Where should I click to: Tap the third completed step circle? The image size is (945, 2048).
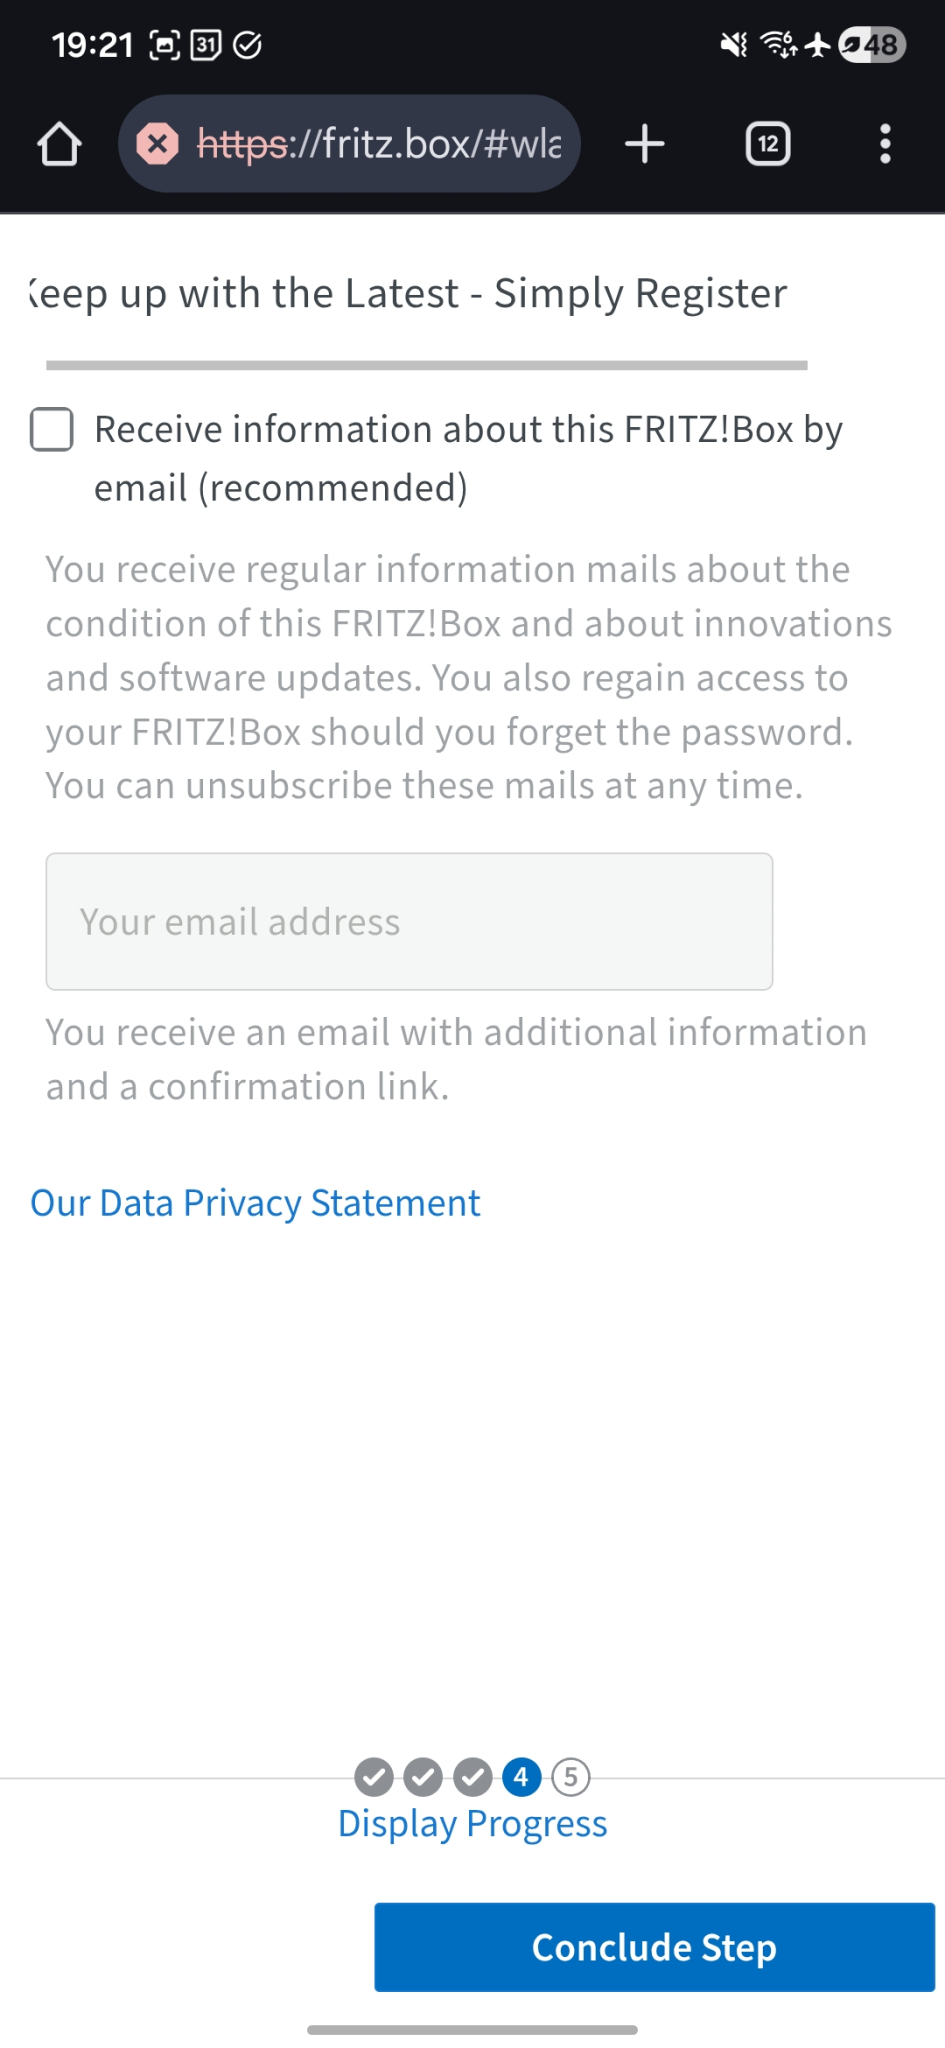point(472,1777)
